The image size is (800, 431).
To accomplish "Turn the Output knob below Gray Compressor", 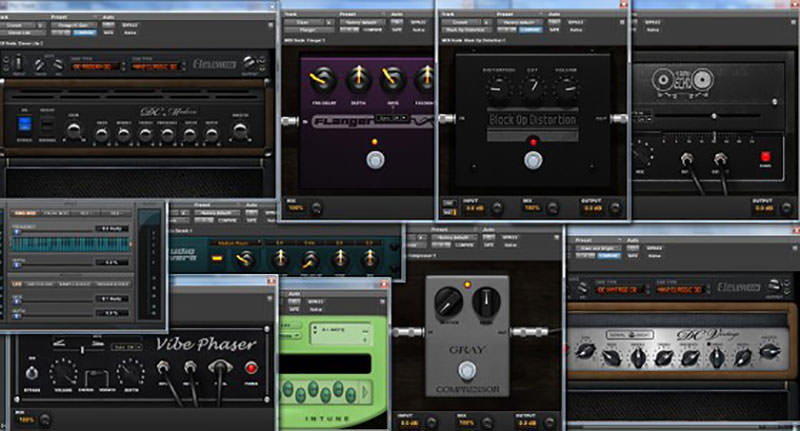I will coord(549,422).
